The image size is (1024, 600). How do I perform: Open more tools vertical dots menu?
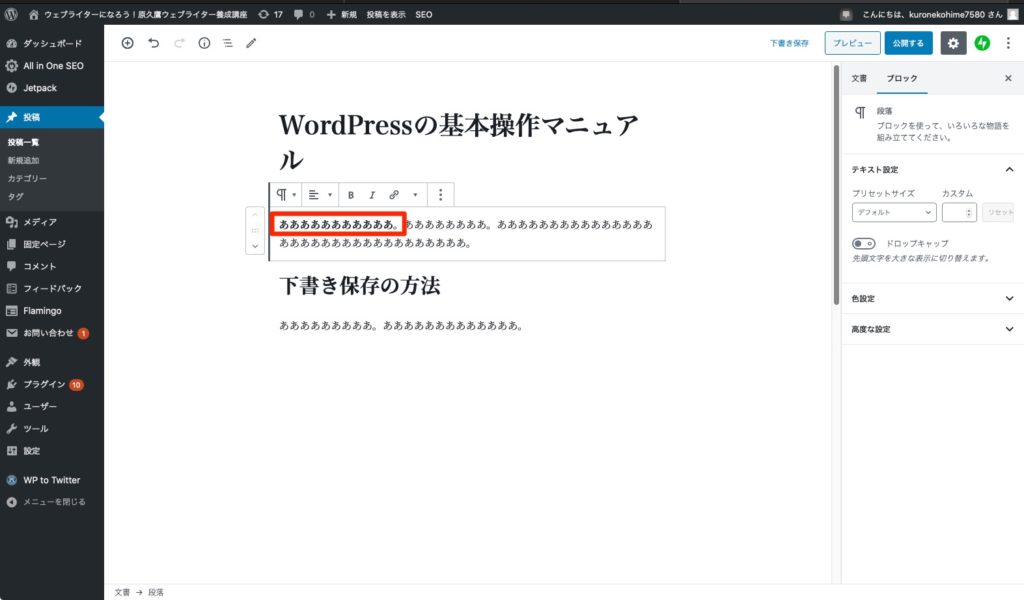tap(1008, 43)
